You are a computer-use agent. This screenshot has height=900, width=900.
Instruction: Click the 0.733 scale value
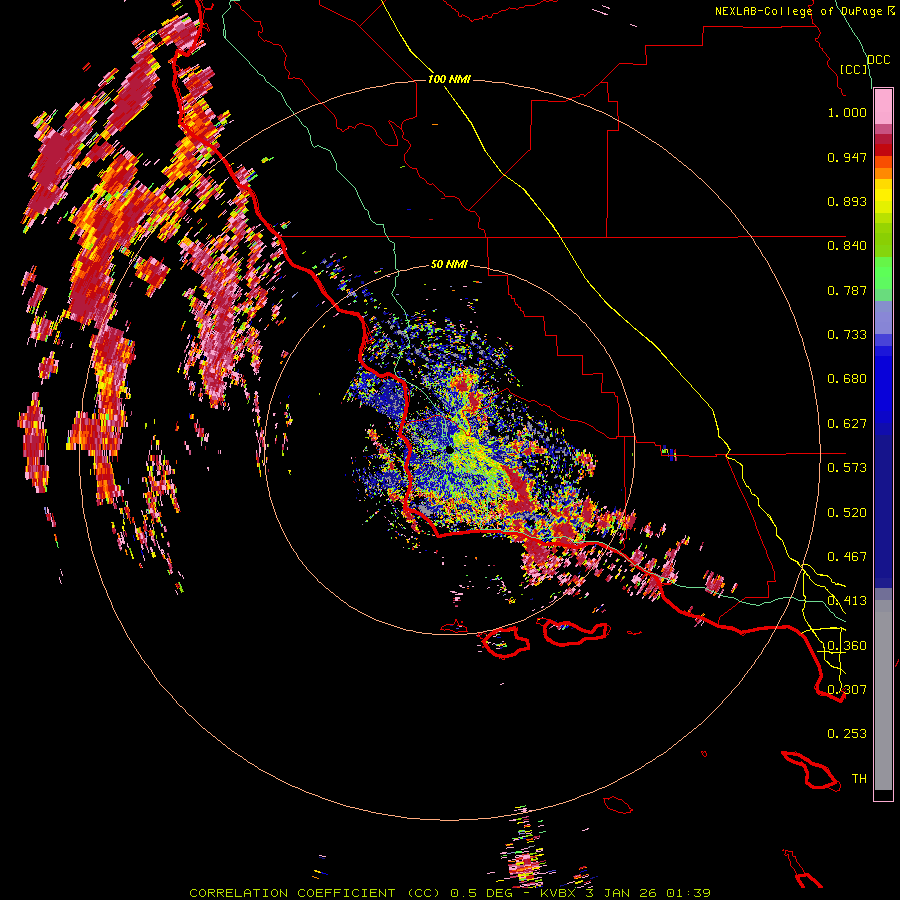pyautogui.click(x=847, y=335)
